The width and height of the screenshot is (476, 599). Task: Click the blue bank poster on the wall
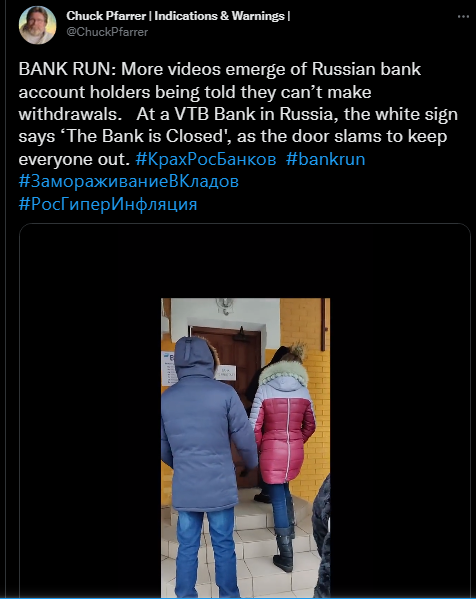pos(168,369)
